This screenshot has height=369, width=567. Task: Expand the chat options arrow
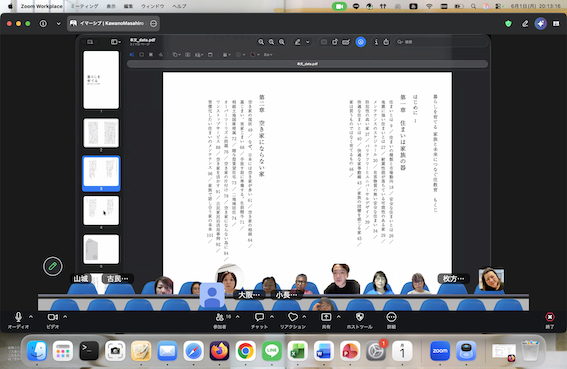click(272, 317)
